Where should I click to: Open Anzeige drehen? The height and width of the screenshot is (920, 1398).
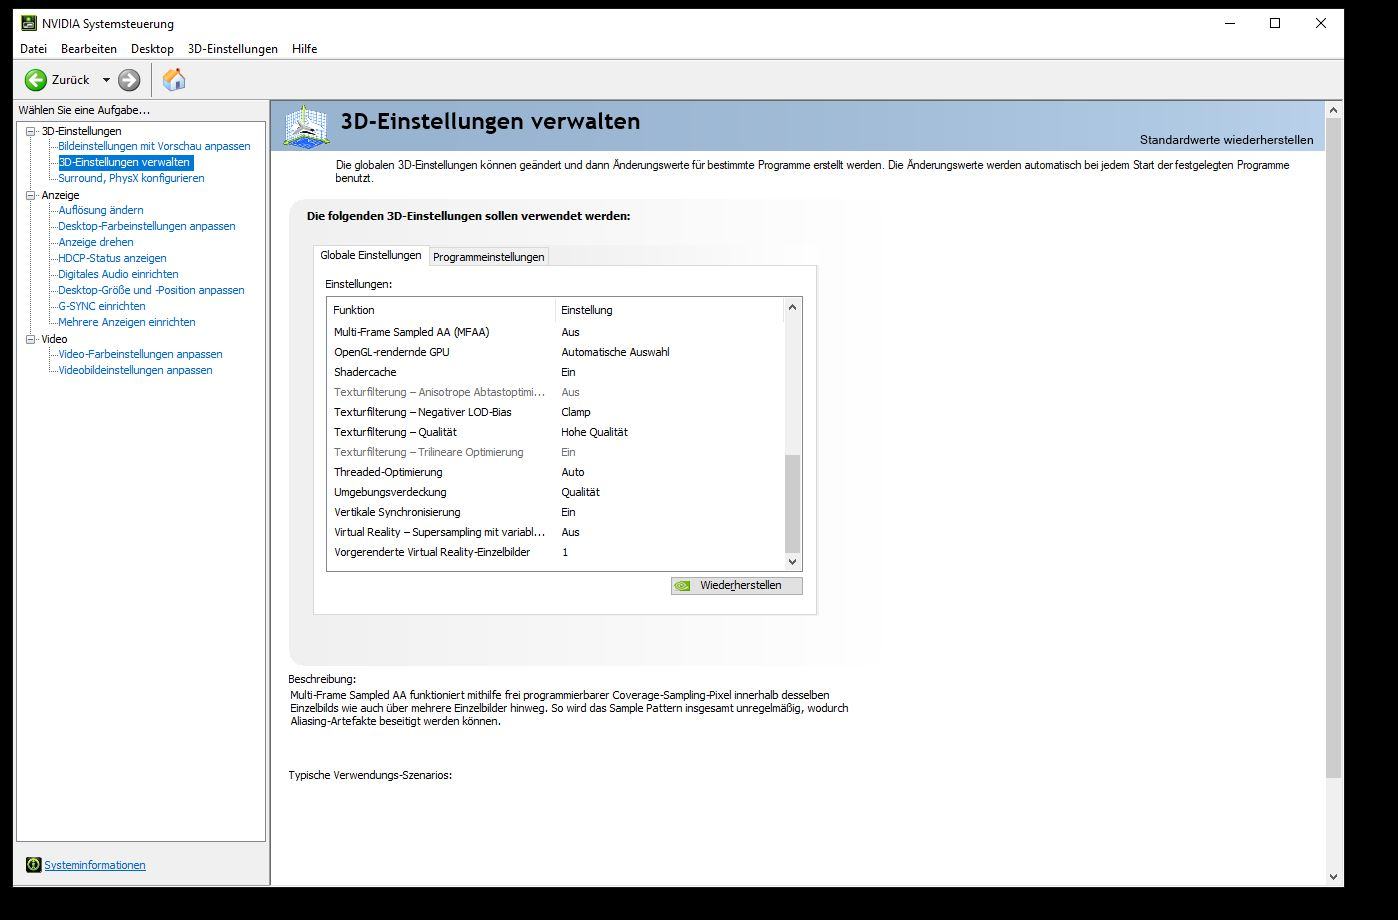tap(96, 242)
